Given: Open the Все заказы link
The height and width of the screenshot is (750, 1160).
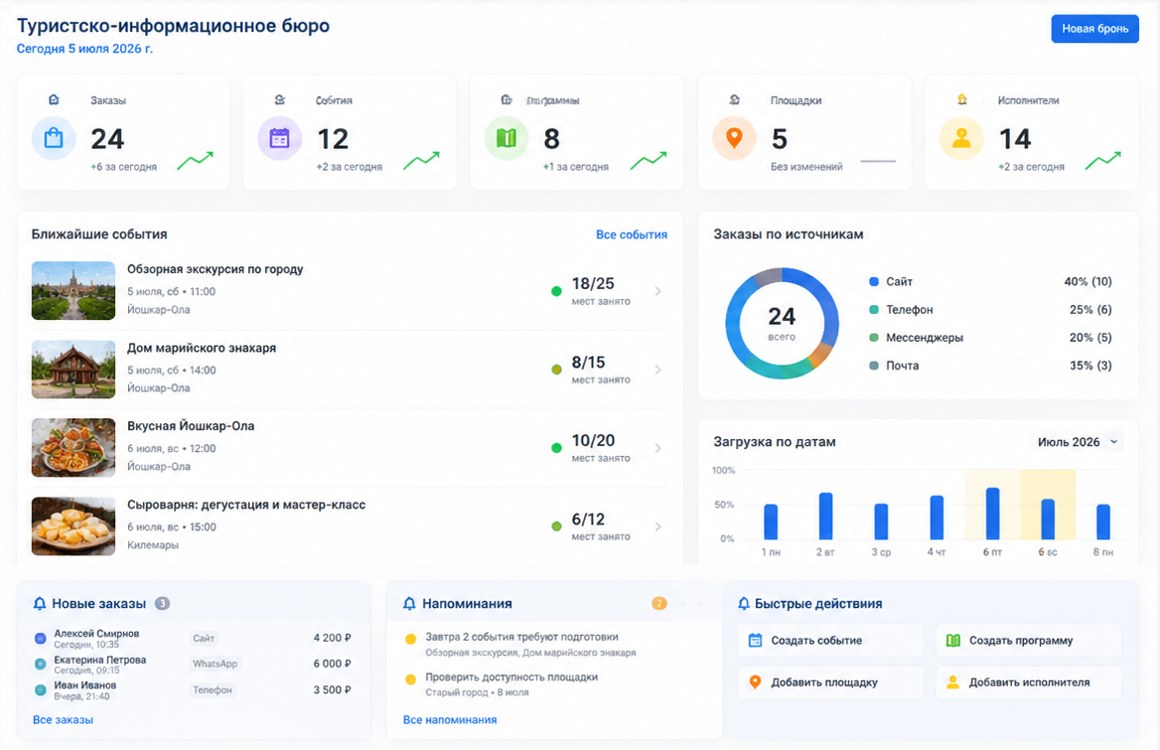Looking at the screenshot, I should pyautogui.click(x=63, y=720).
